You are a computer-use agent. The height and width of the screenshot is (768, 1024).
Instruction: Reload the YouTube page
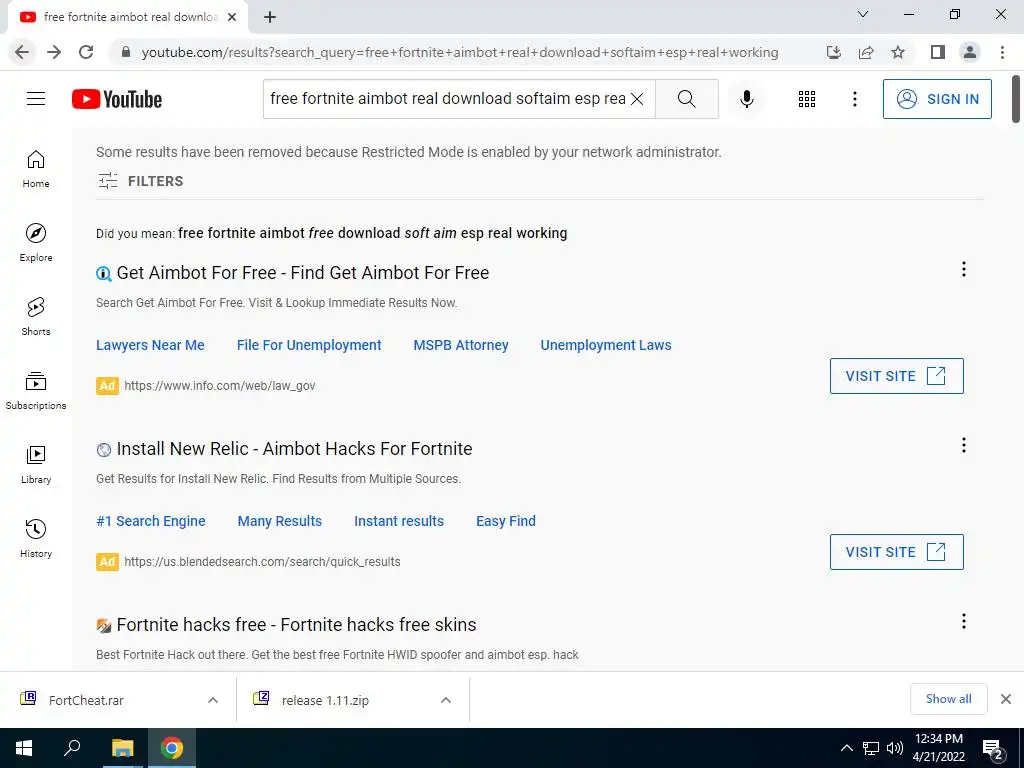[86, 52]
